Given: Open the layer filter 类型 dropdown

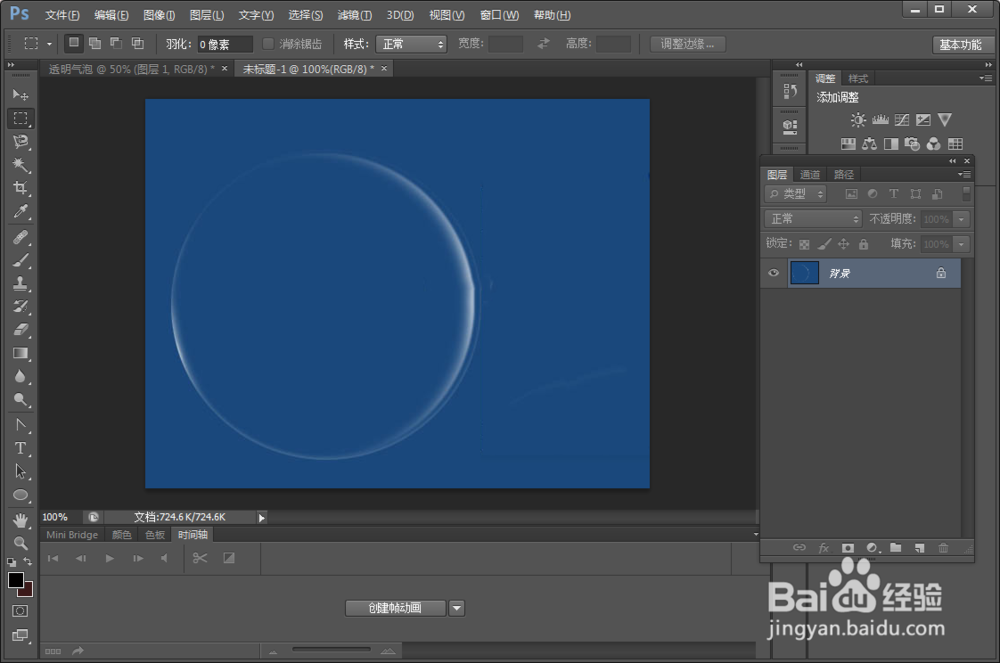Looking at the screenshot, I should tap(795, 194).
